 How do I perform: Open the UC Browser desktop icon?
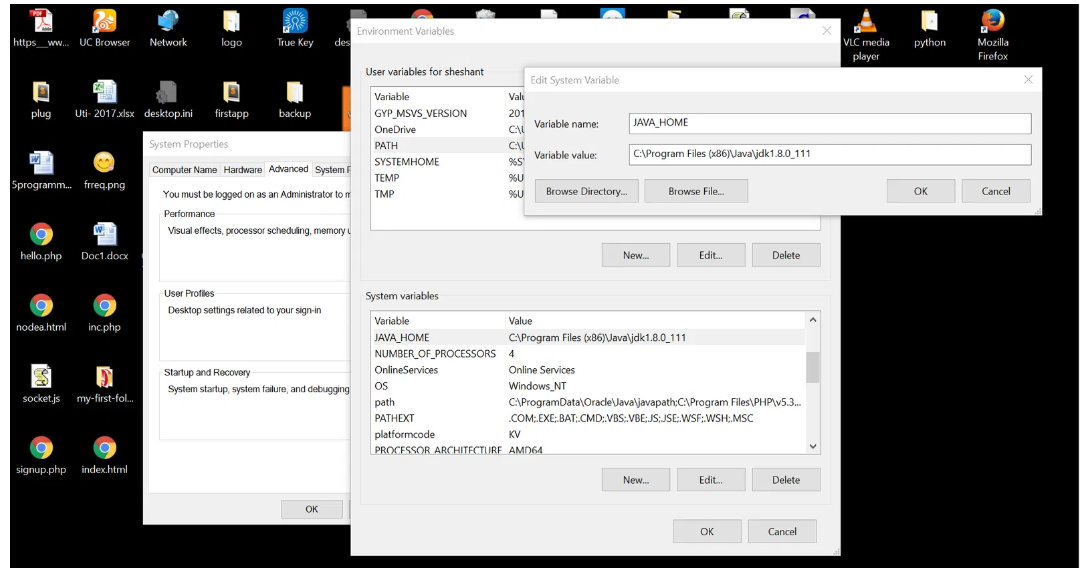[x=104, y=22]
